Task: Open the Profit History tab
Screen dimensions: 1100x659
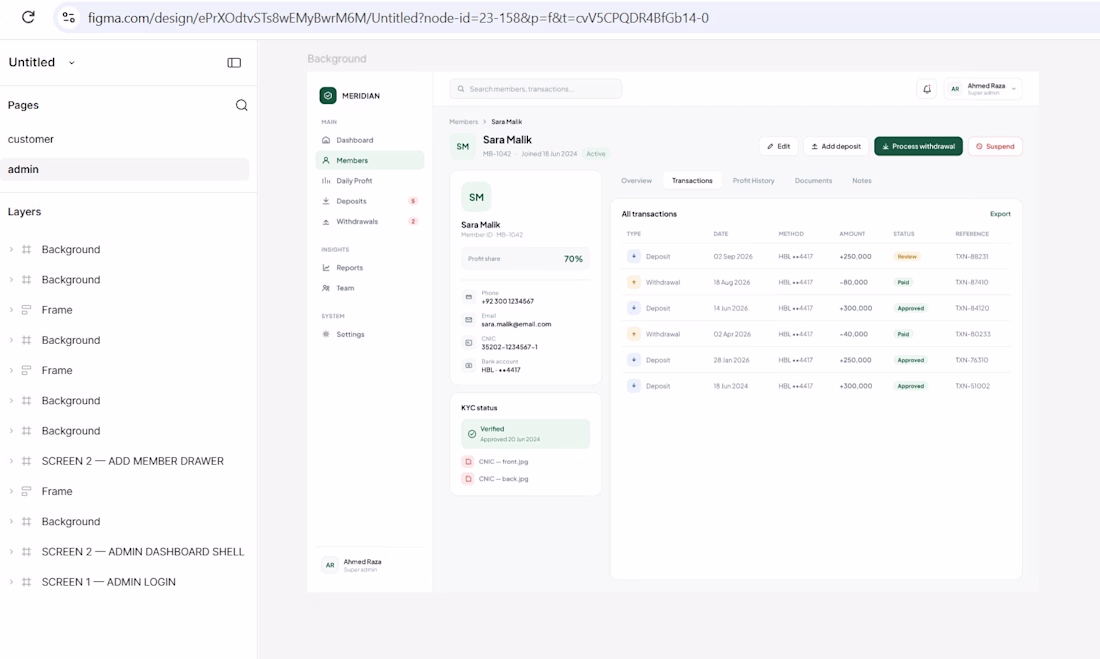Action: pos(753,181)
